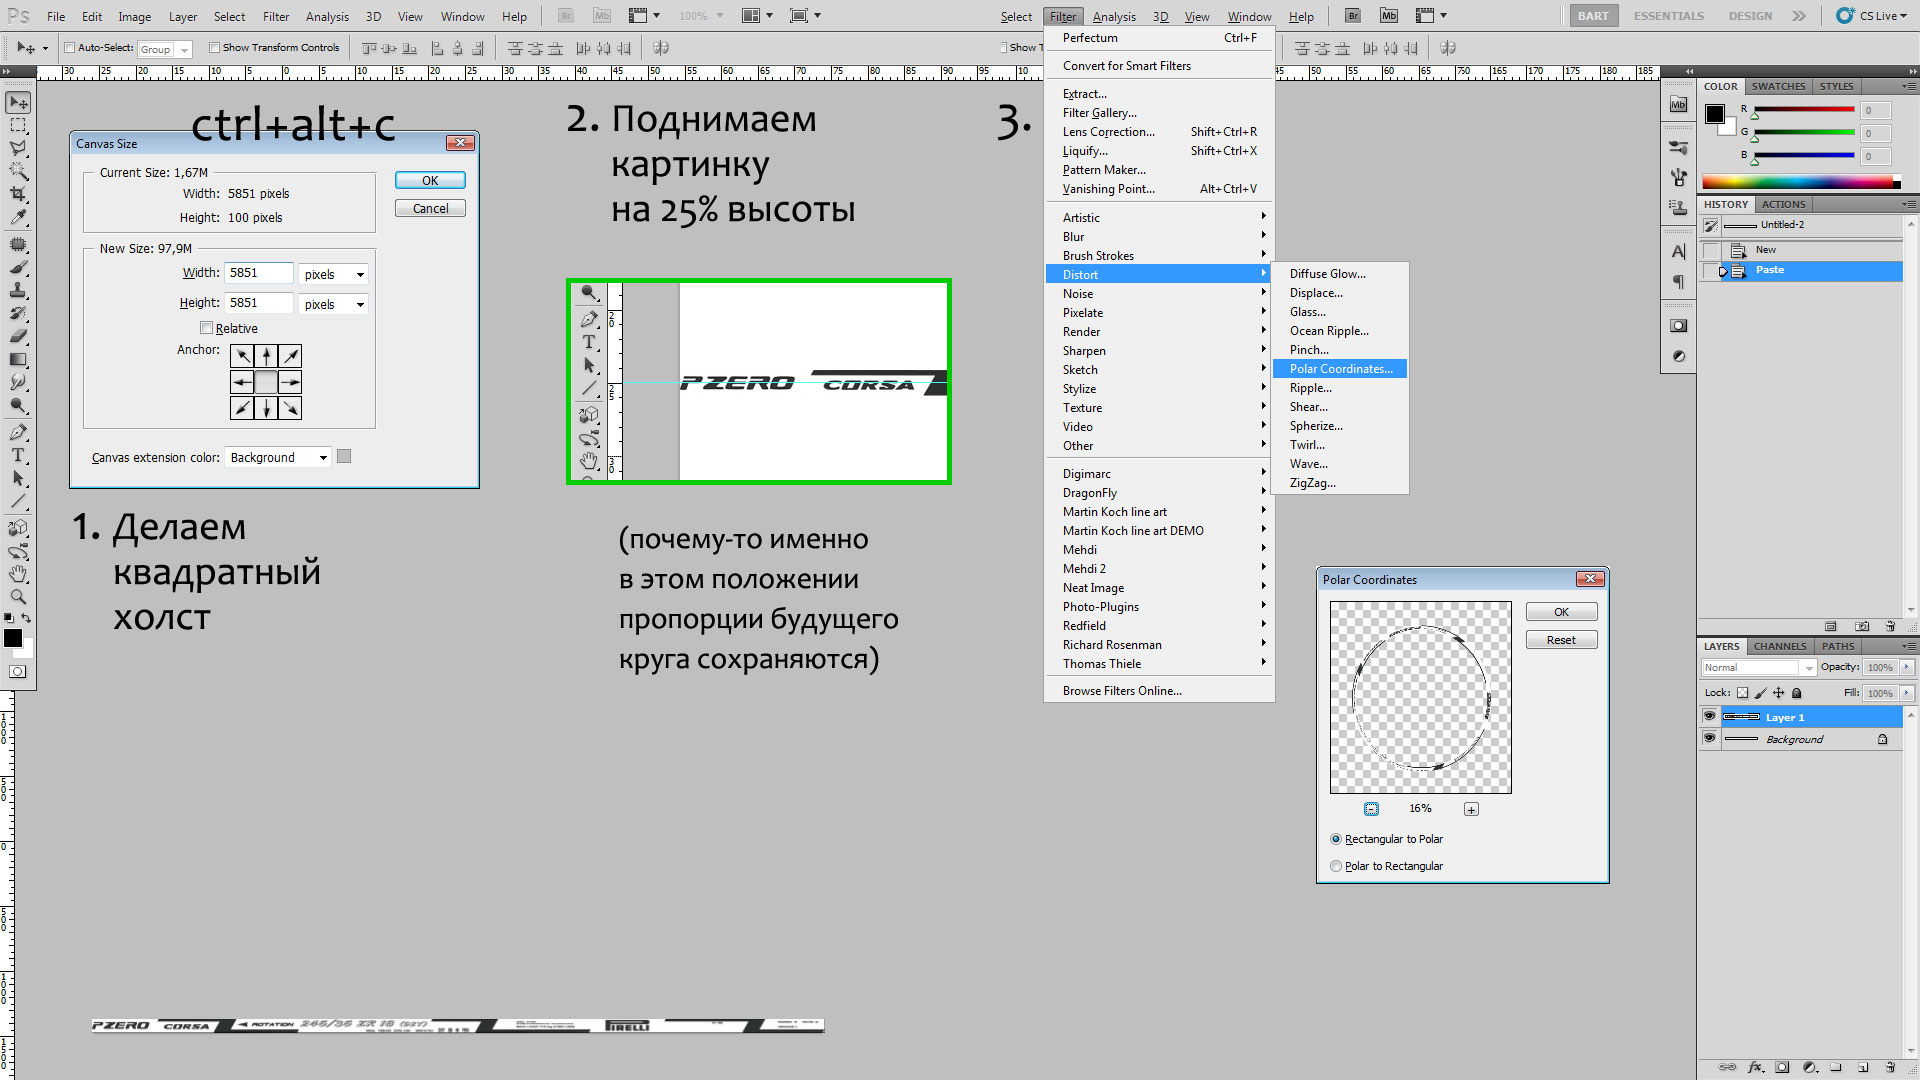This screenshot has width=1920, height=1080.
Task: Select the Clone Stamp tool in Tools panel
Action: [18, 291]
